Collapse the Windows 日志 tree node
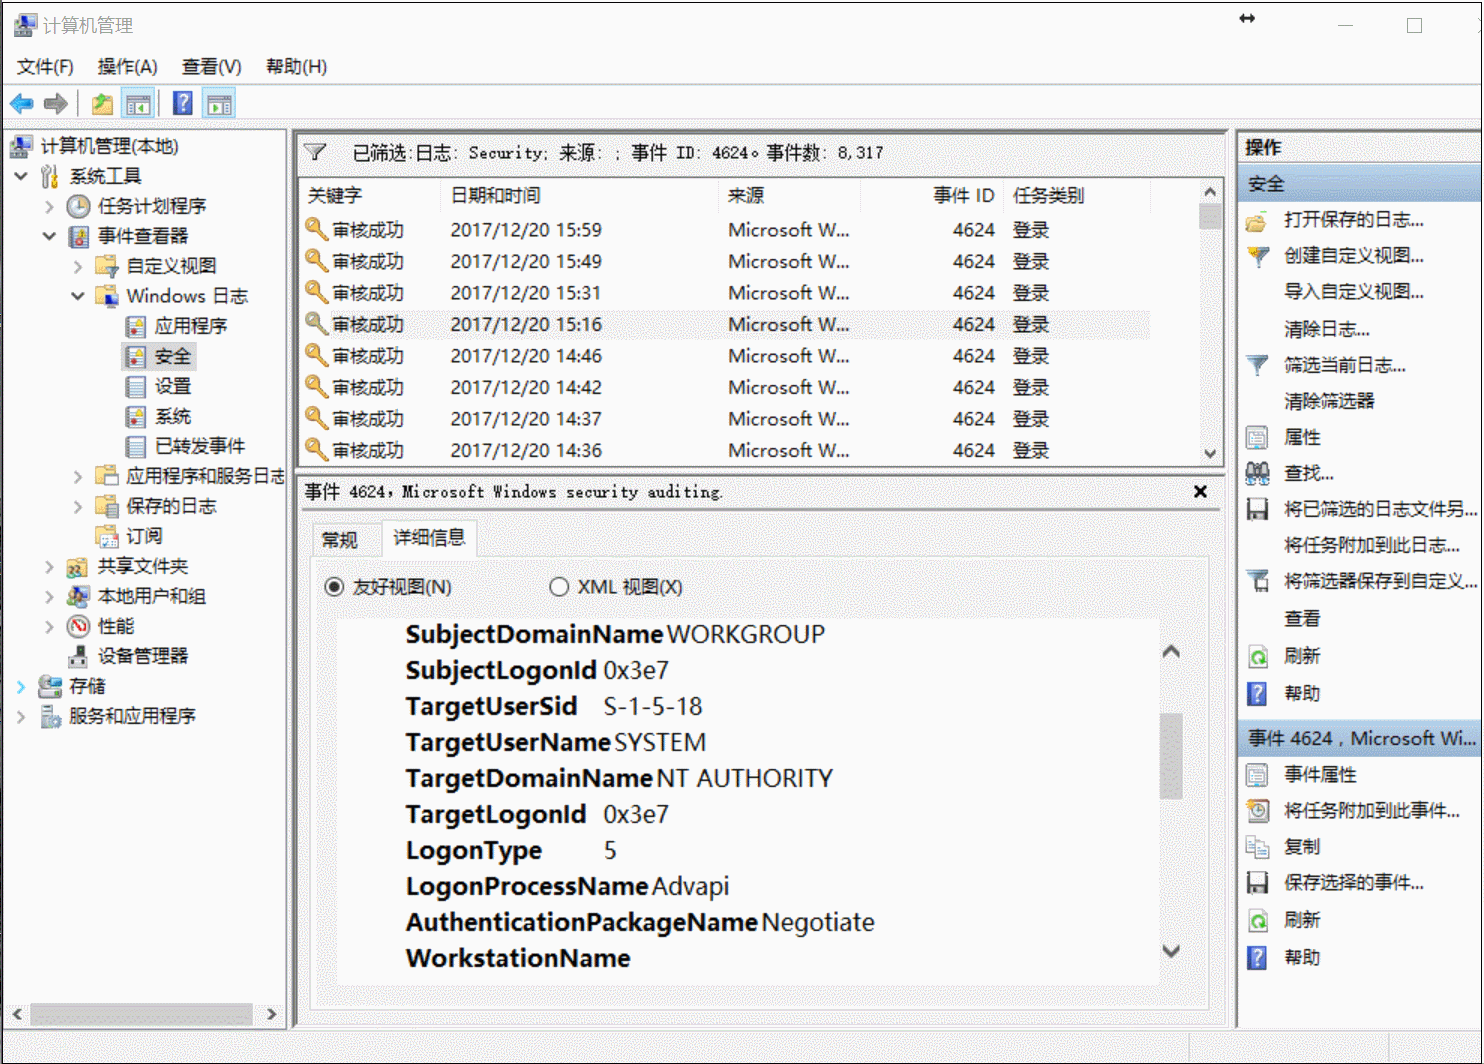This screenshot has height=1064, width=1484. point(78,296)
